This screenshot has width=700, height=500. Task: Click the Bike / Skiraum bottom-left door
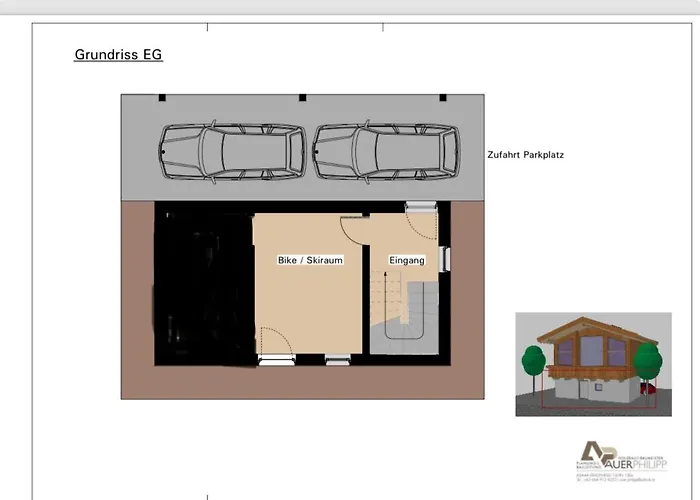[x=274, y=345]
